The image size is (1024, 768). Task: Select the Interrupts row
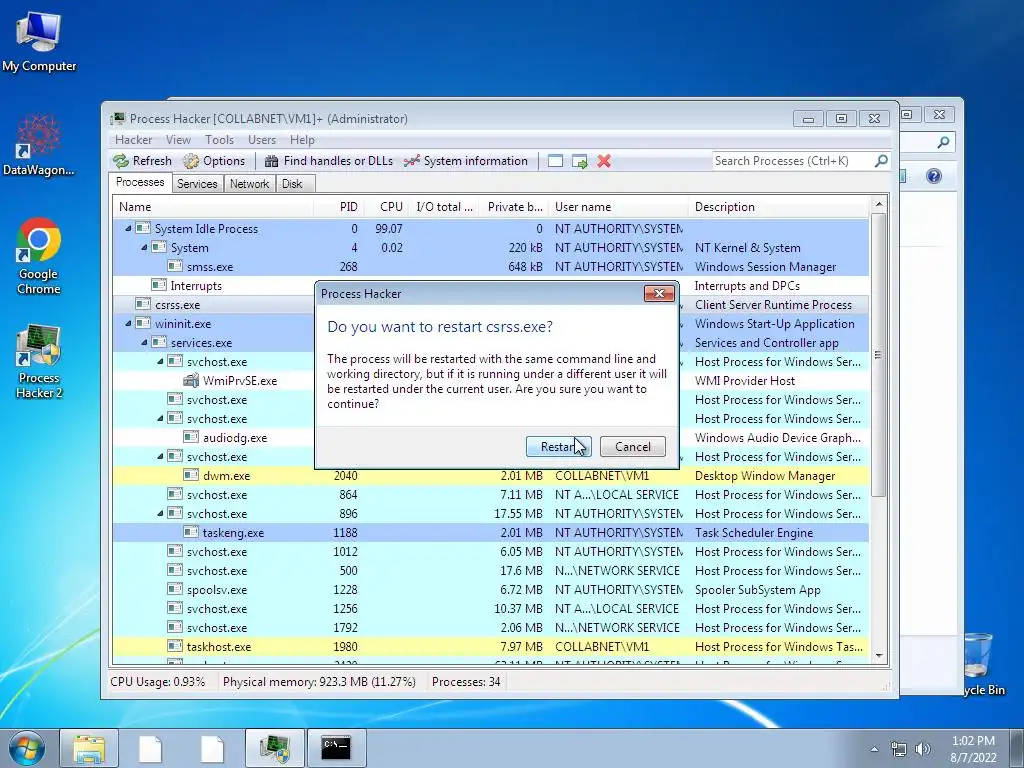[491, 285]
